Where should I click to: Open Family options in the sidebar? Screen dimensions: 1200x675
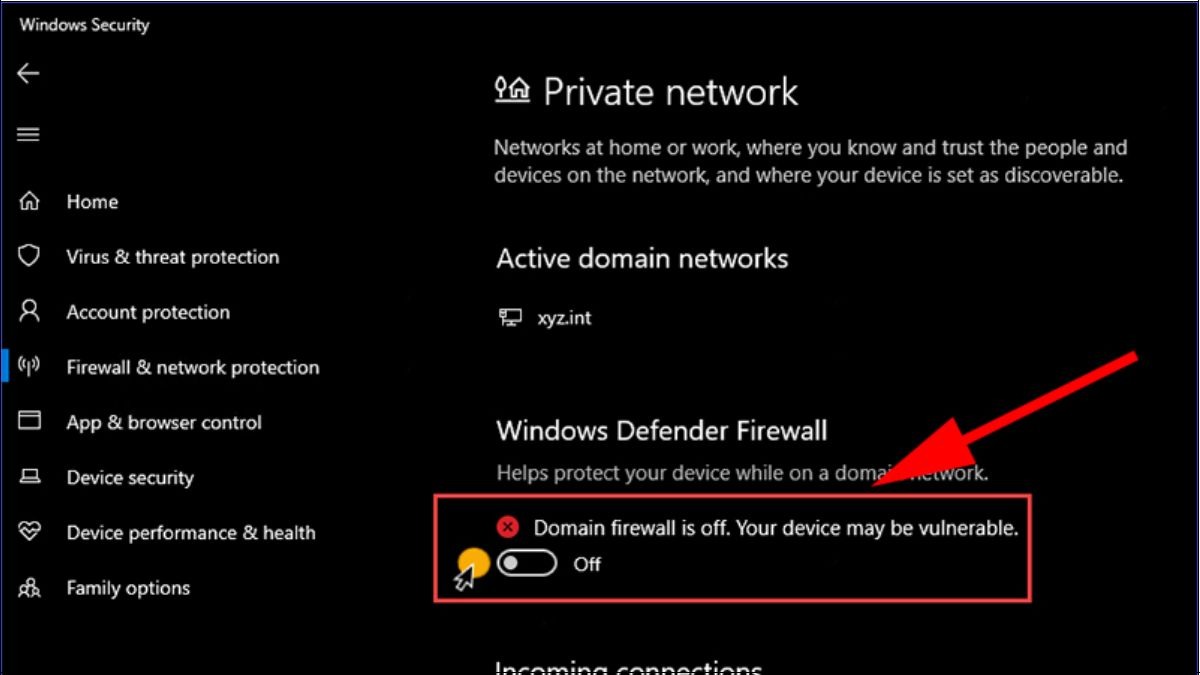click(128, 588)
